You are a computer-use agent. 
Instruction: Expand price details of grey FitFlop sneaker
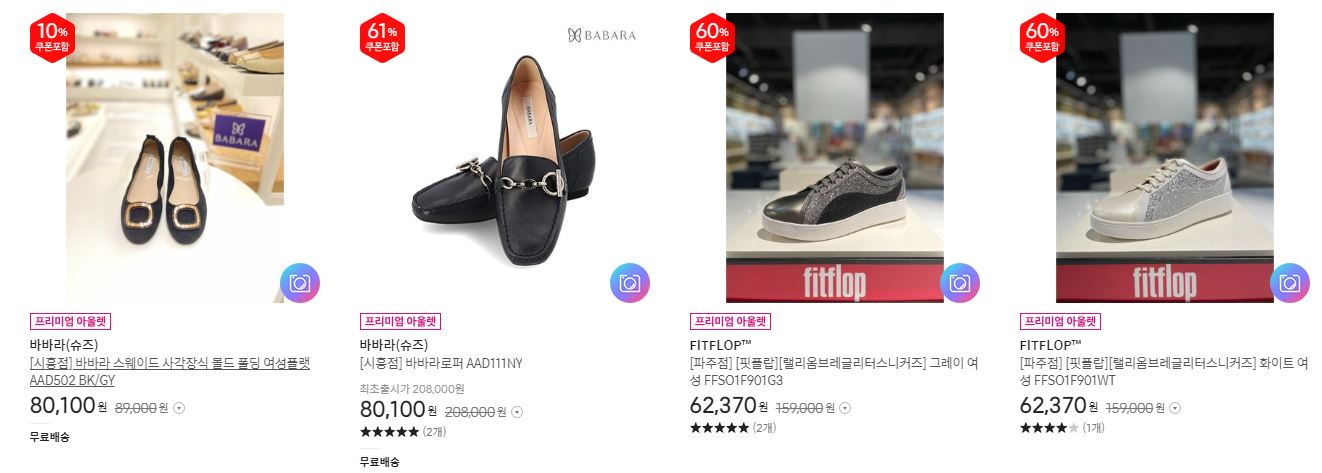[x=845, y=408]
